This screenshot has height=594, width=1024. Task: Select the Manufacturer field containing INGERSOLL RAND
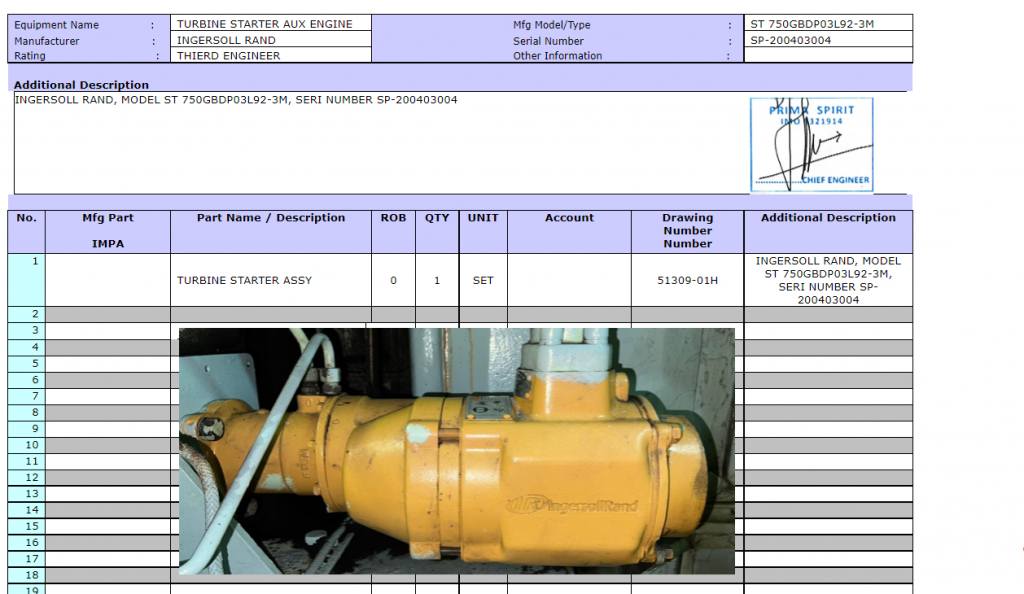(270, 40)
